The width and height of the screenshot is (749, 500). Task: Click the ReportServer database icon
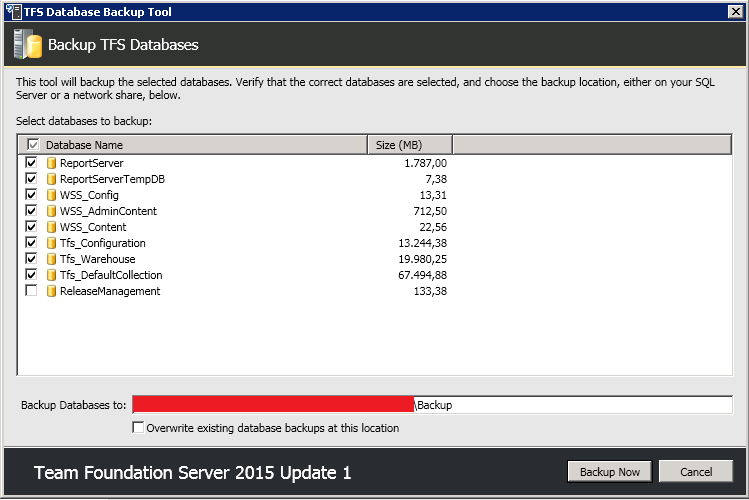tap(52, 163)
